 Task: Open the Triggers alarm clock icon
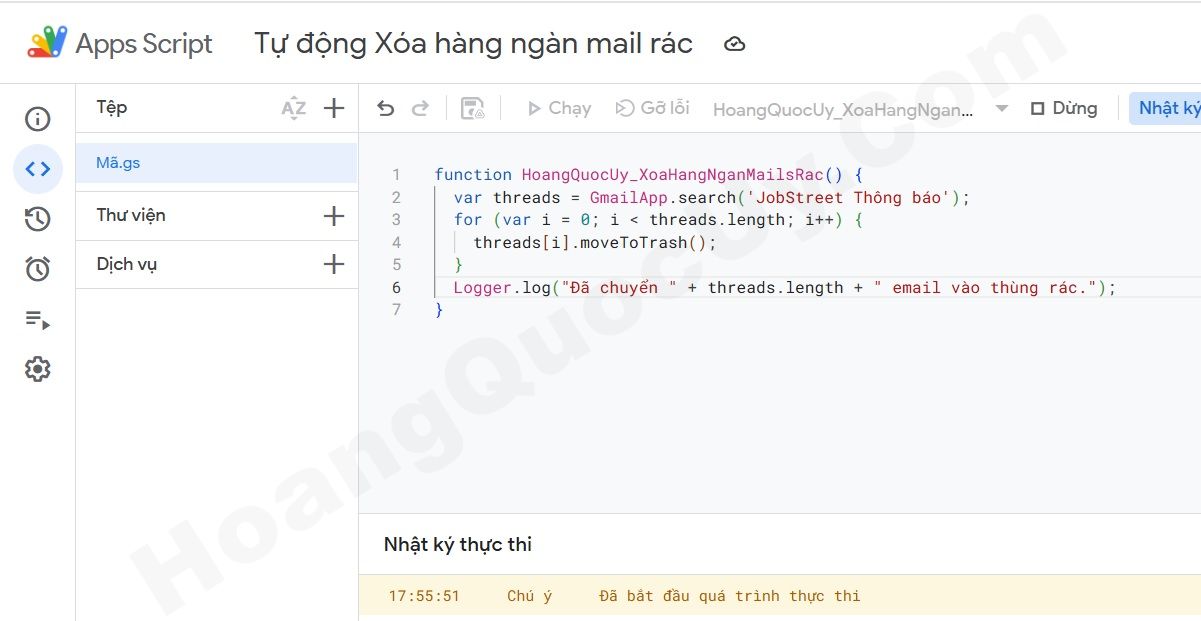(37, 269)
